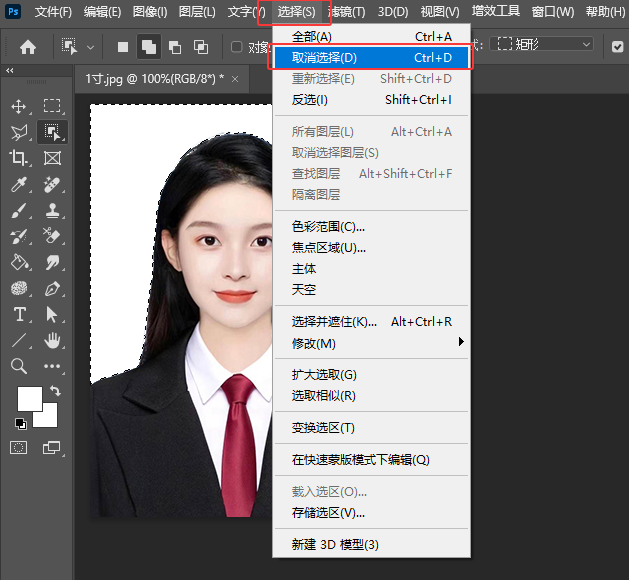Image resolution: width=629 pixels, height=580 pixels.
Task: Select the Clone Stamp tool
Action: click(53, 210)
